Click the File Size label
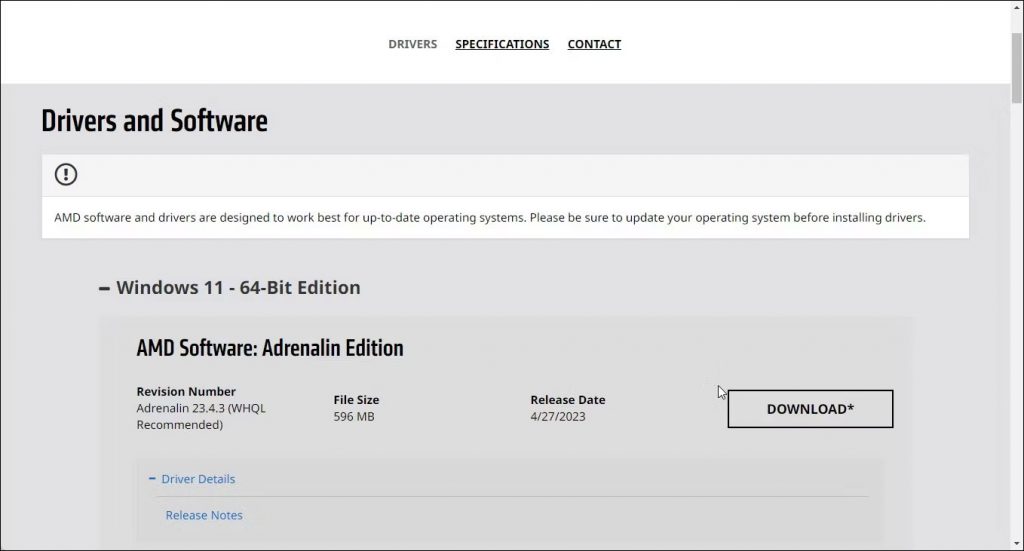 click(x=356, y=400)
